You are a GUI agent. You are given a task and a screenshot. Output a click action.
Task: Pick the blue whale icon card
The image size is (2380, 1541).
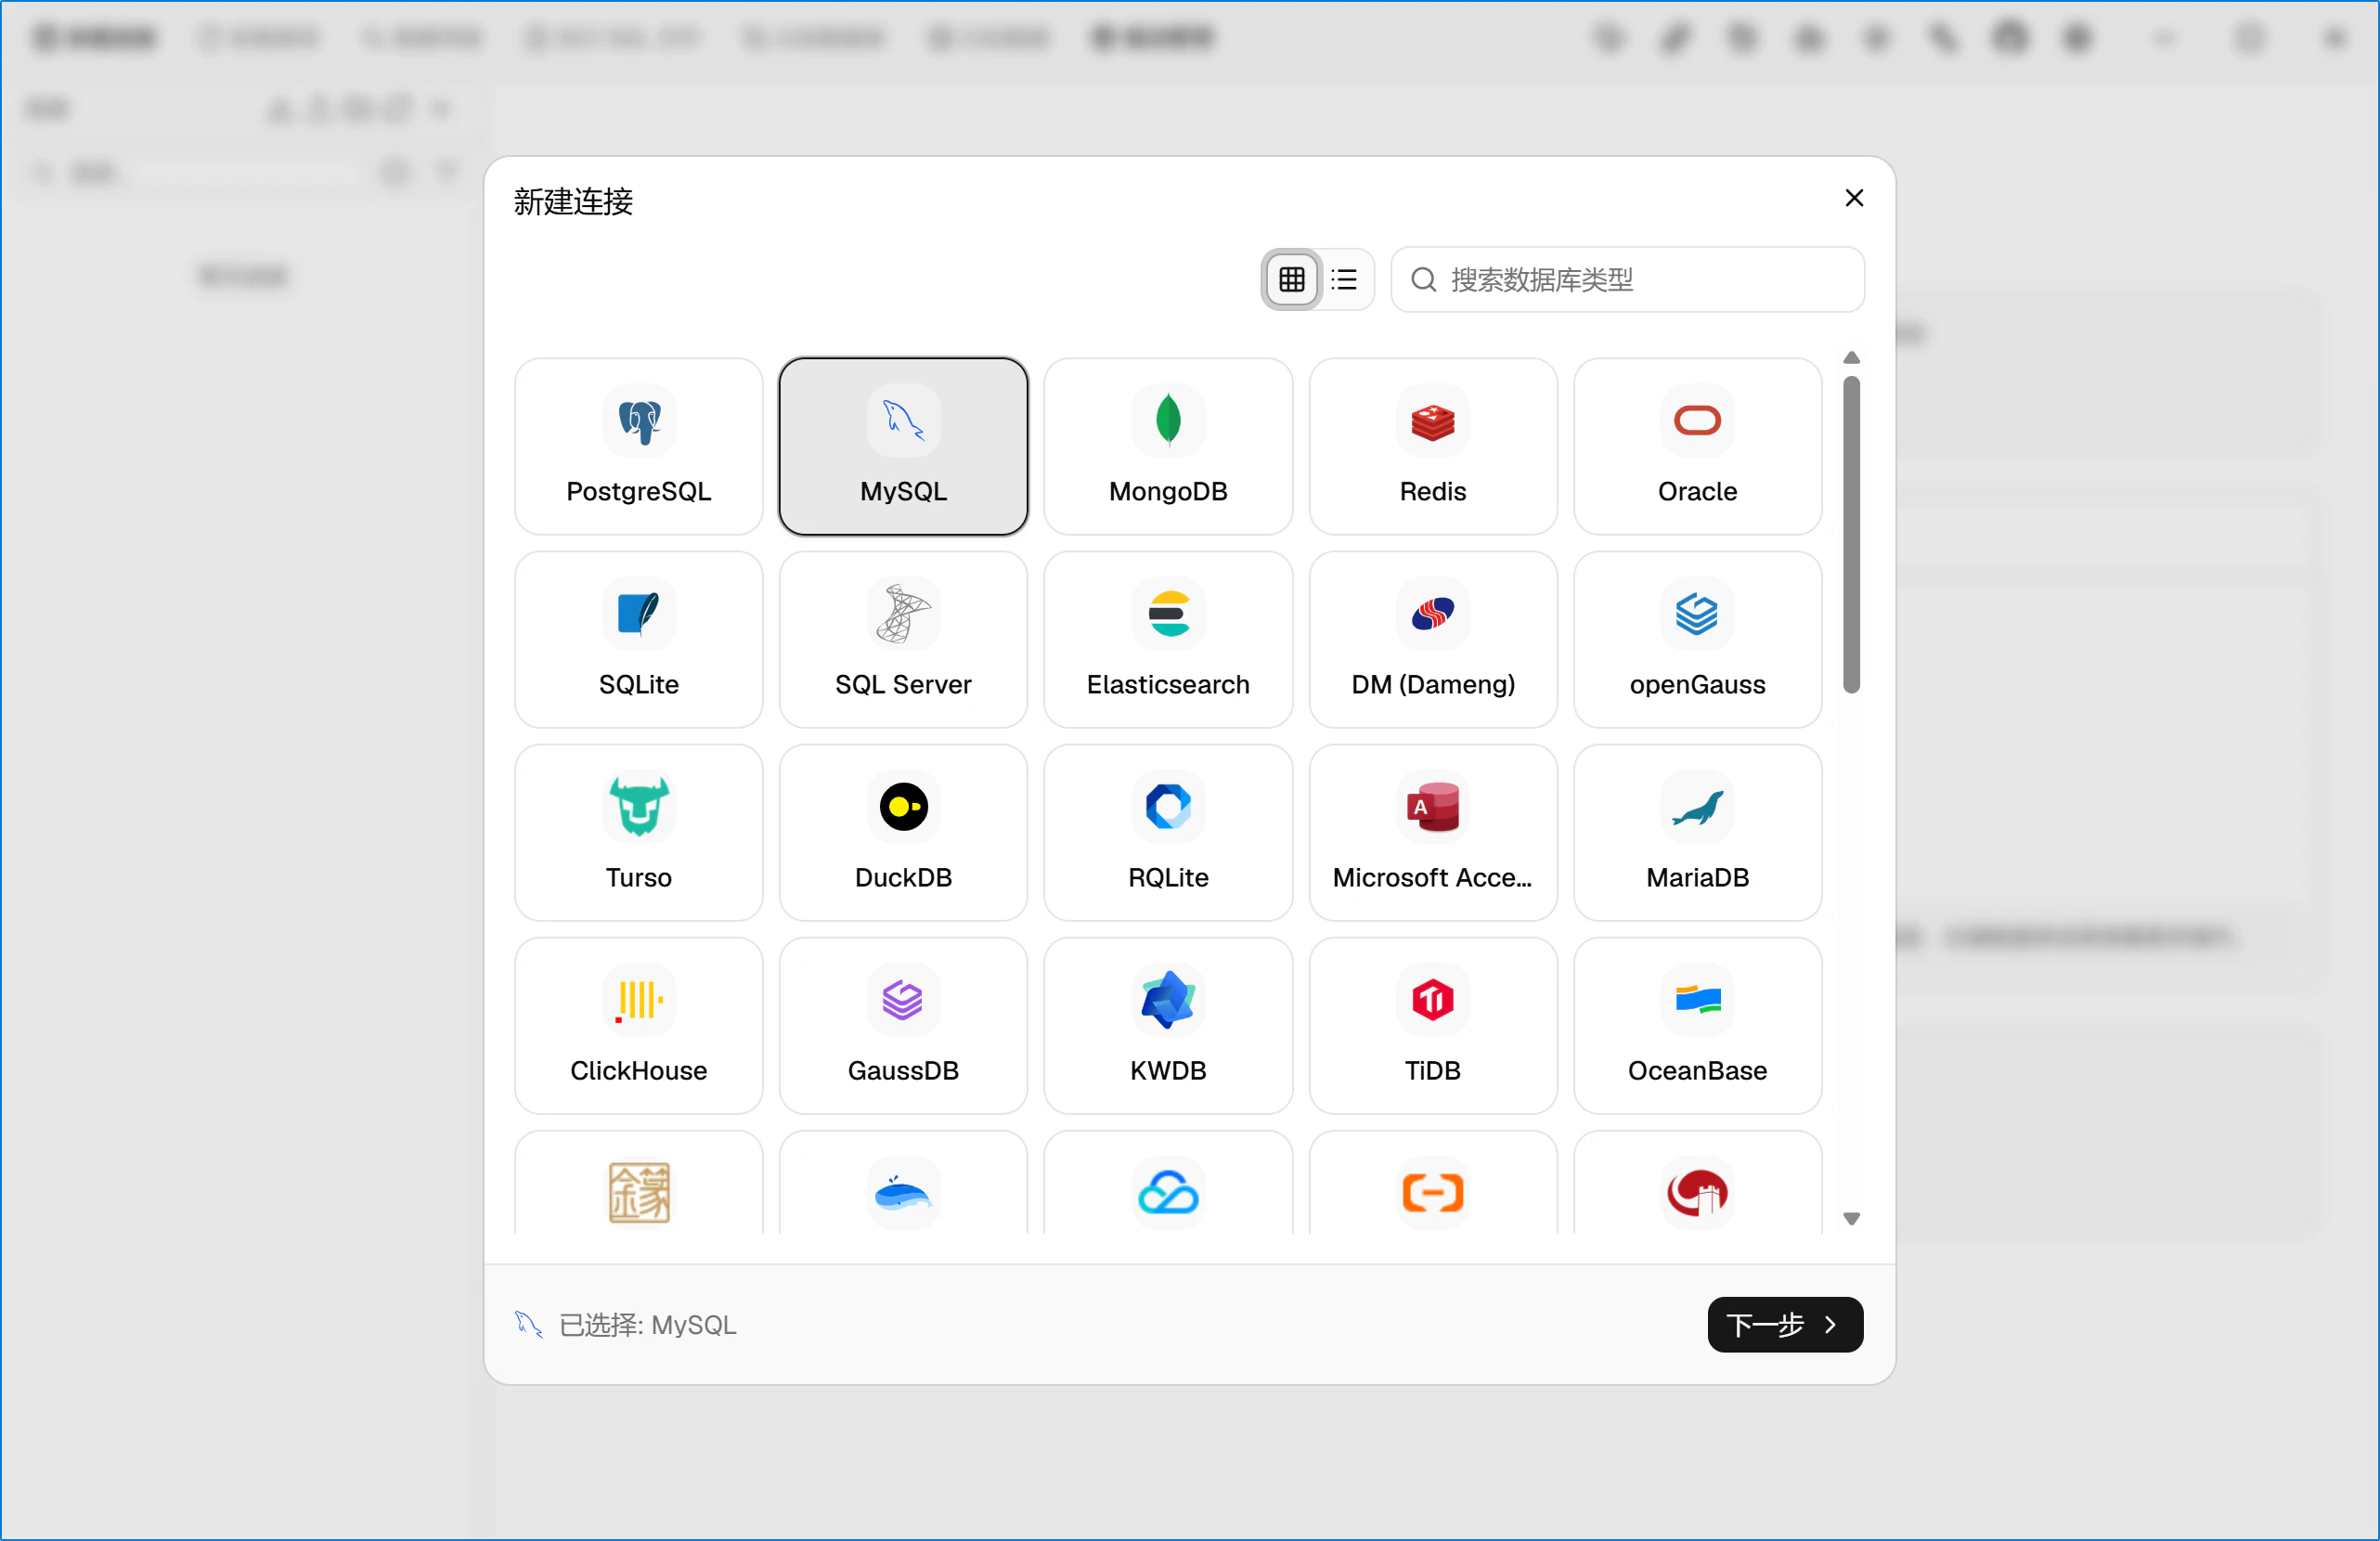click(x=903, y=1182)
